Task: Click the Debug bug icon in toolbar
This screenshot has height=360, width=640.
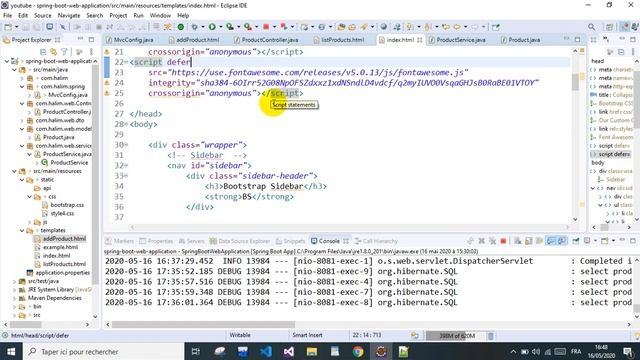Action: click(x=195, y=27)
